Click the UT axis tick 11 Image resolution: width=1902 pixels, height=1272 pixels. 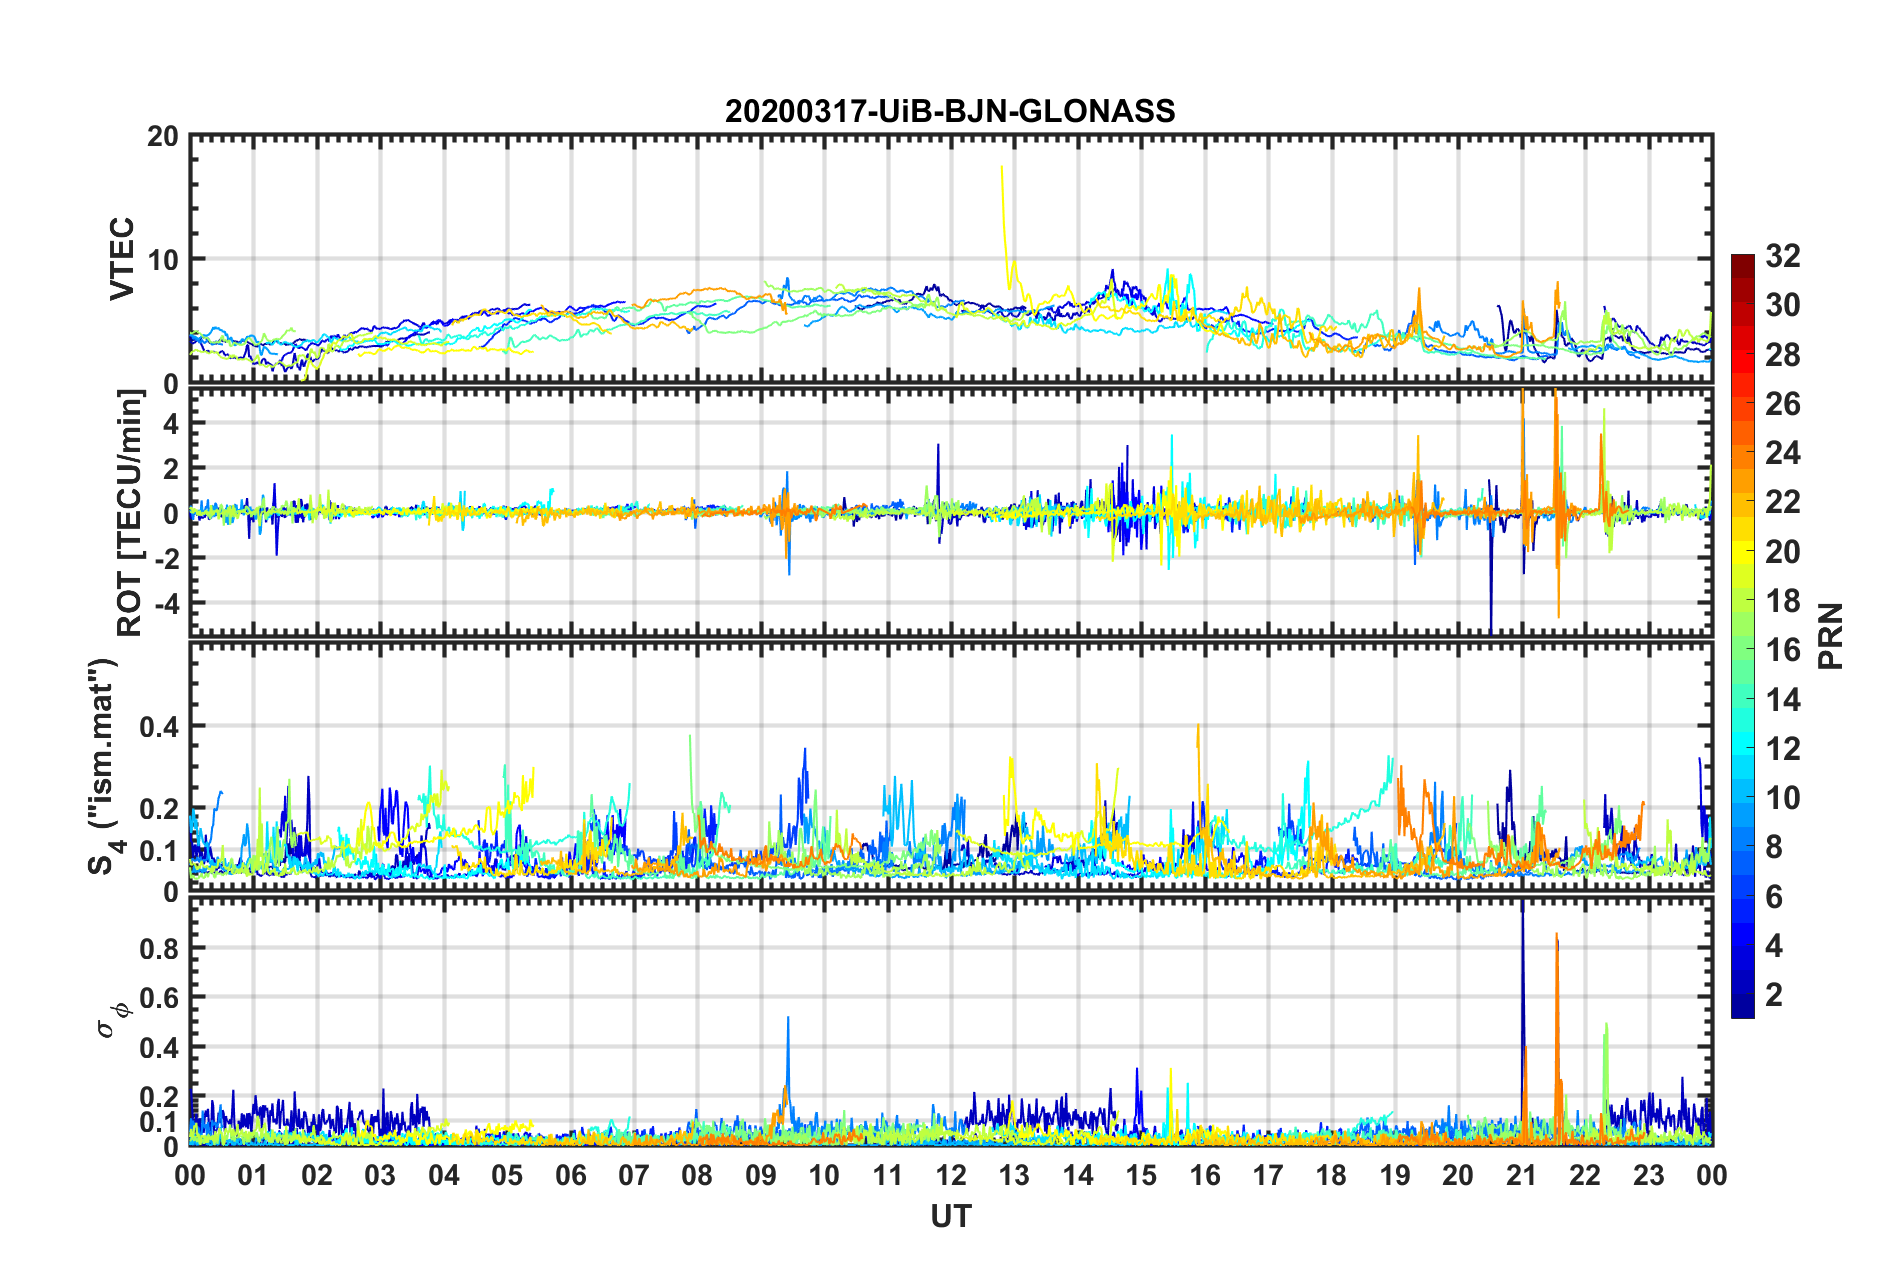tap(888, 1175)
